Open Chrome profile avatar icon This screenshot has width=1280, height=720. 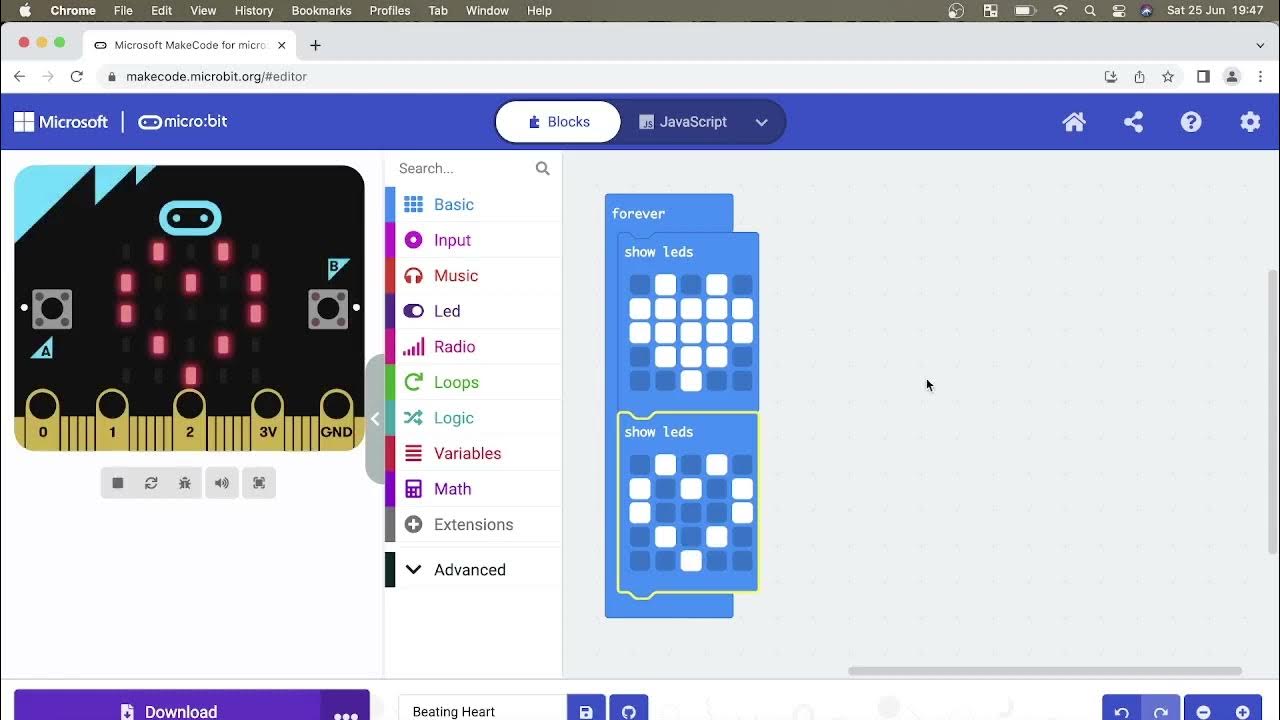tap(1232, 77)
